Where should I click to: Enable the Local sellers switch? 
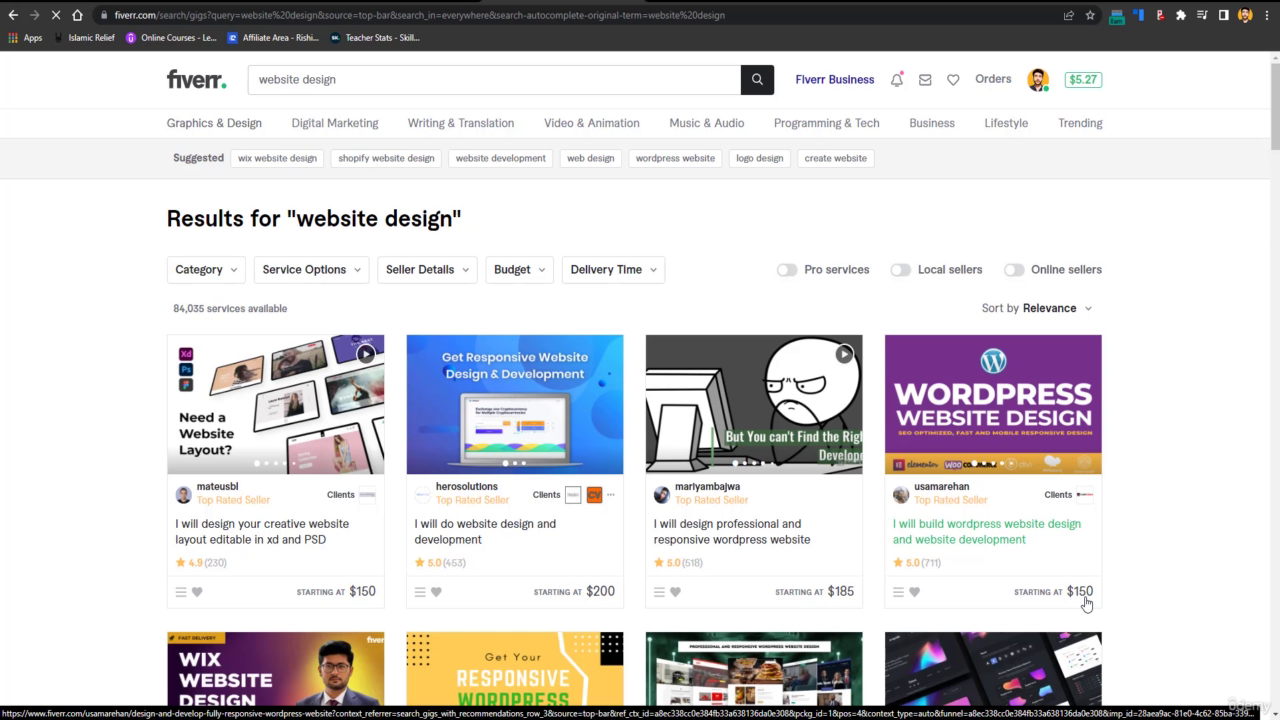[x=901, y=270]
